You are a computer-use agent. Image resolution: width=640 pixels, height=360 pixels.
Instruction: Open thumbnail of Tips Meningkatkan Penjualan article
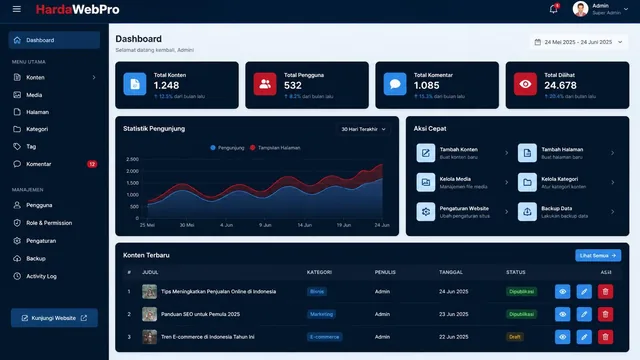pyautogui.click(x=149, y=291)
